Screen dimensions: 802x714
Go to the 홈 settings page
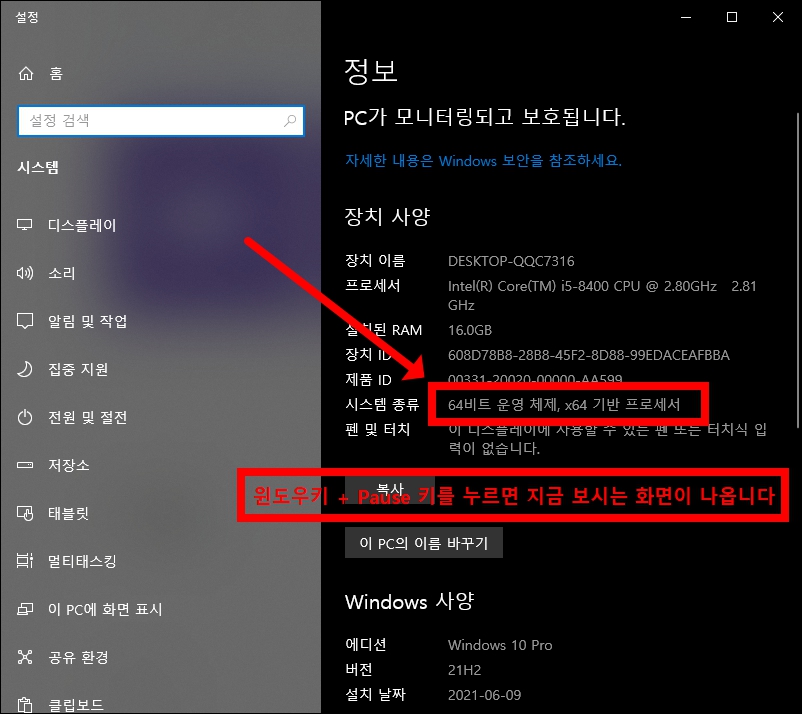[55, 72]
